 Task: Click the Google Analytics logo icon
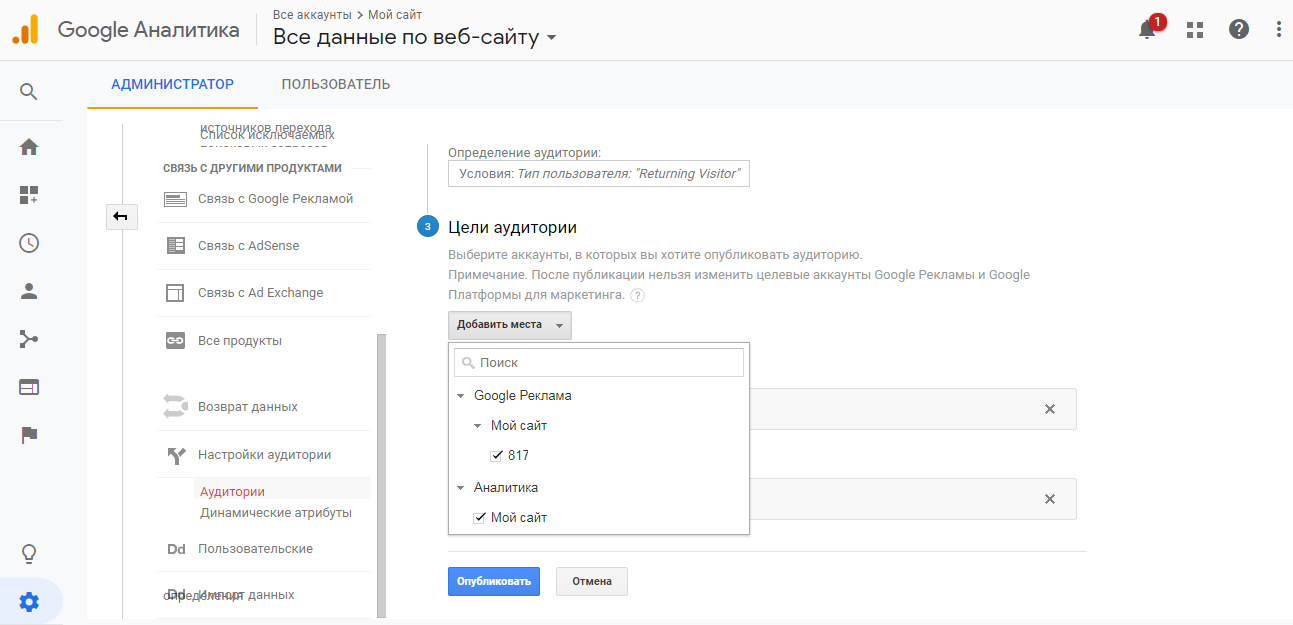25,29
